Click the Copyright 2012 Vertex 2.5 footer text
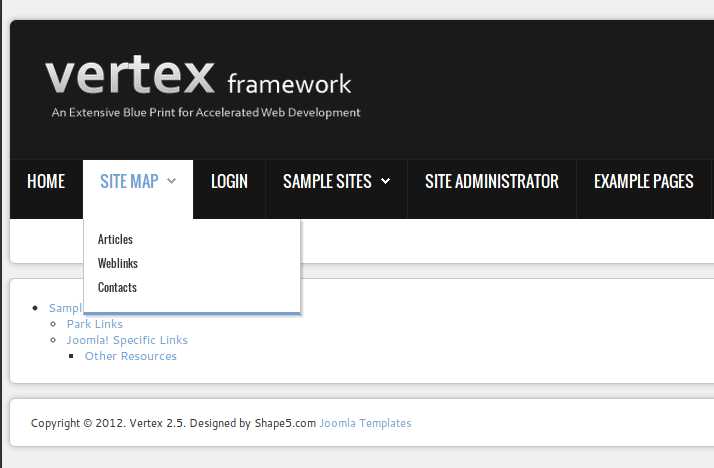The image size is (714, 468). (173, 423)
